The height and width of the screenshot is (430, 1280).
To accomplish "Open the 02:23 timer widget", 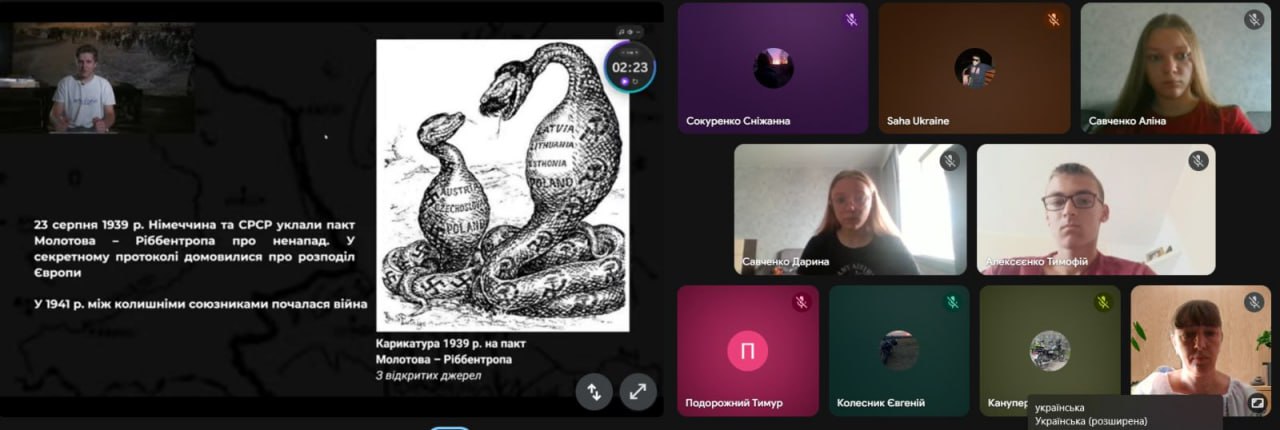I will tap(630, 68).
